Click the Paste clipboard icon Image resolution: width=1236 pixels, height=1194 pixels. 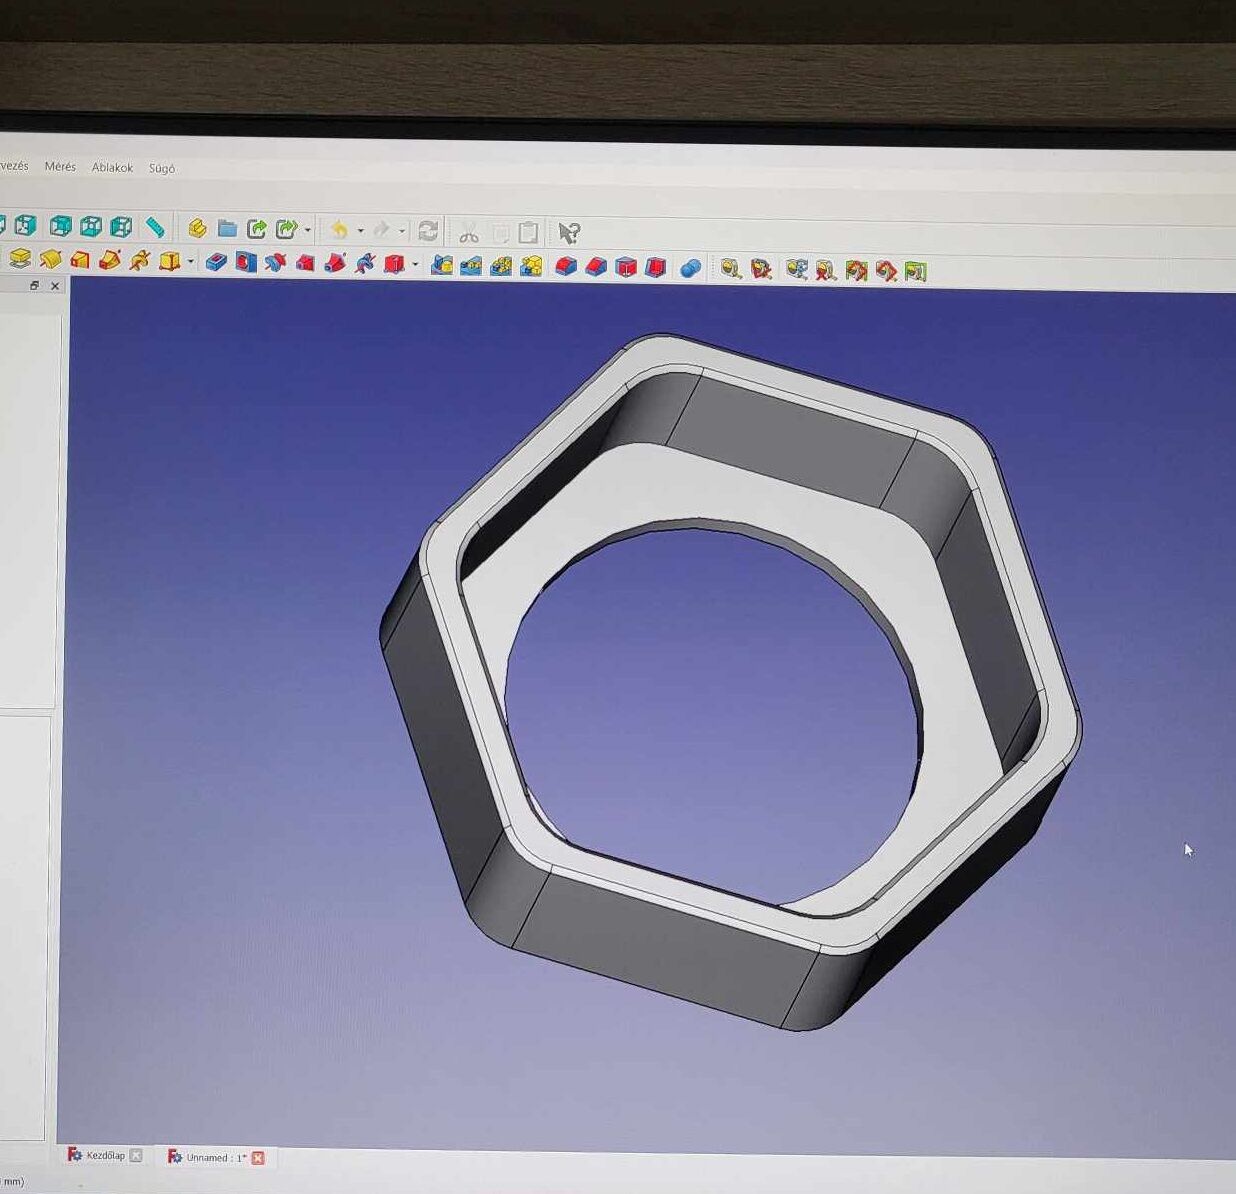click(x=528, y=233)
